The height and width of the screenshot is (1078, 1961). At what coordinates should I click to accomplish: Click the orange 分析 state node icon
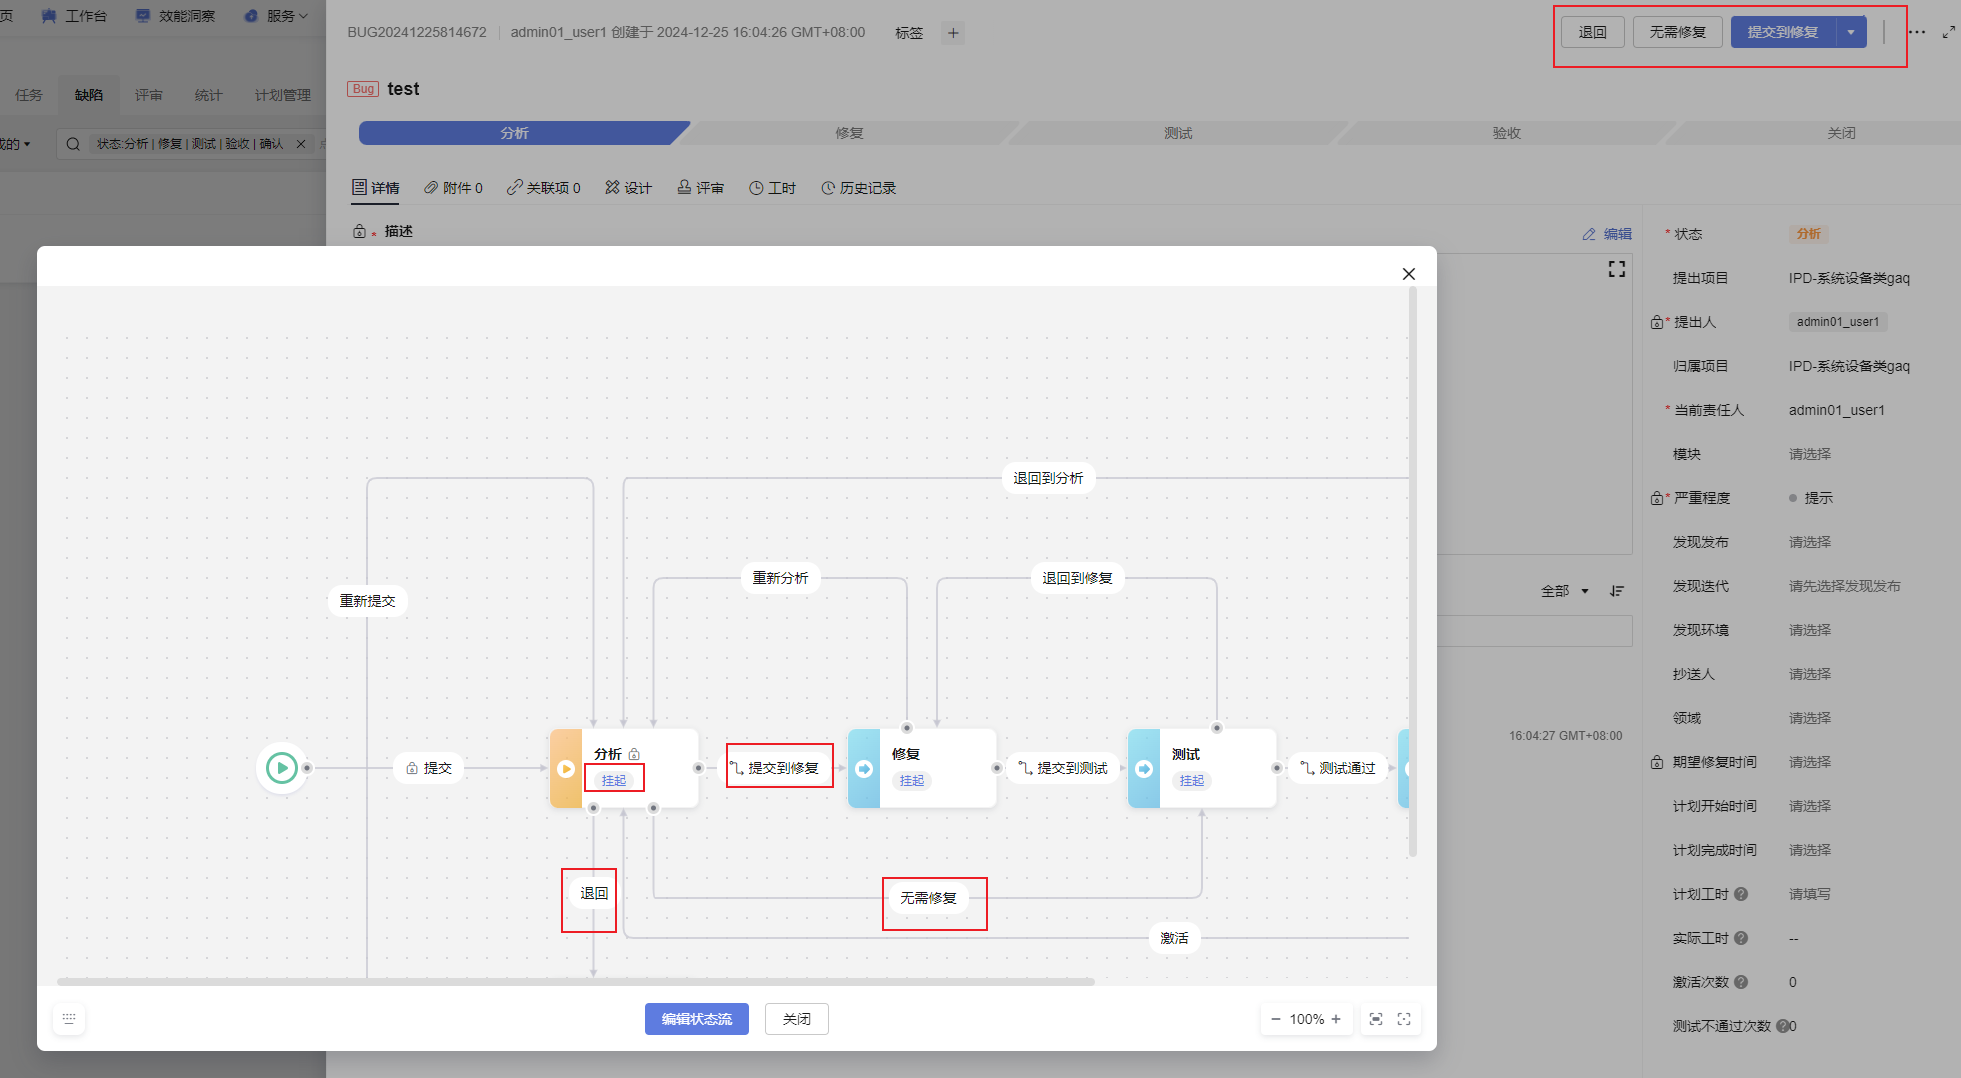point(566,768)
